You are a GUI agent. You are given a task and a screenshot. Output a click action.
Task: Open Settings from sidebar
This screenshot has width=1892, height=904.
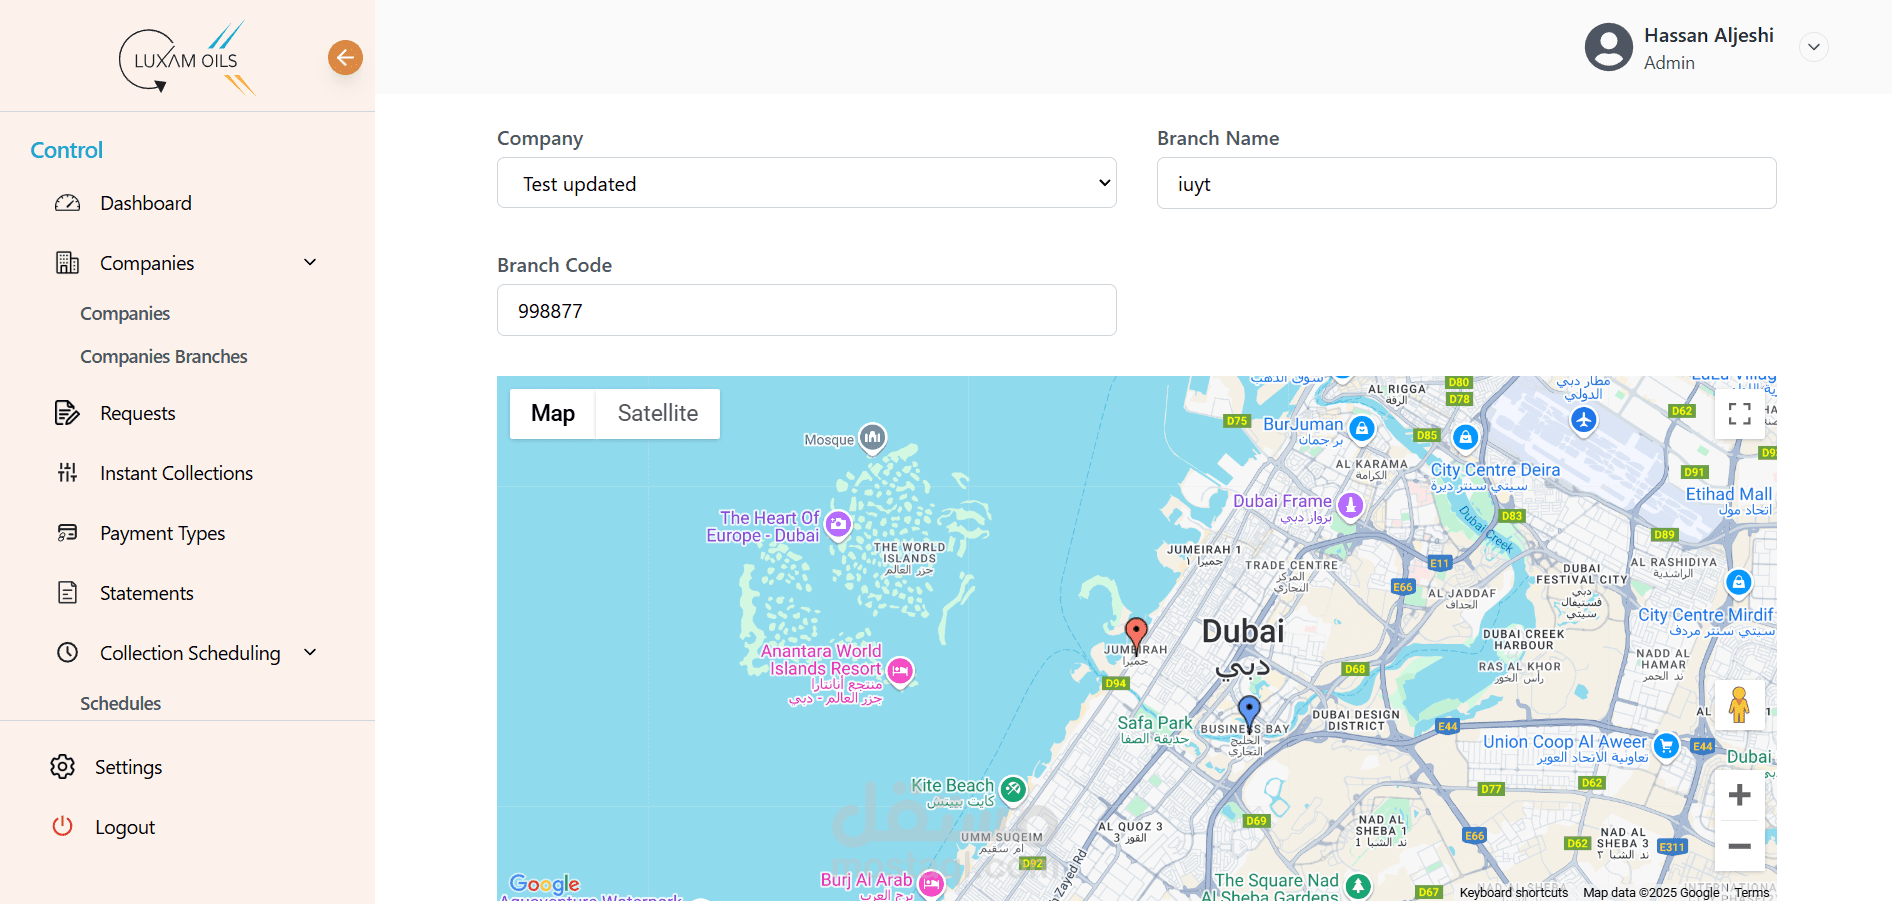pyautogui.click(x=128, y=767)
